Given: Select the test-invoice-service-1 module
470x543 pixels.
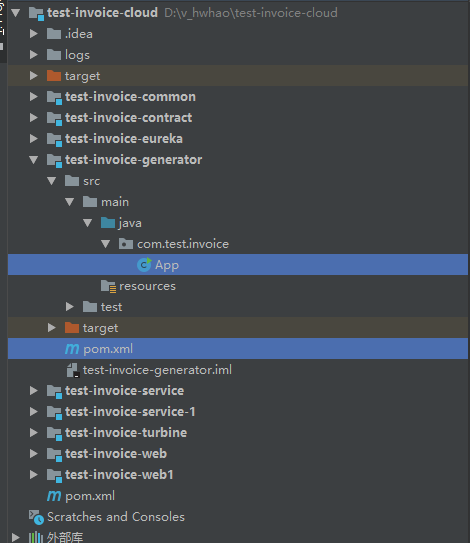Looking at the screenshot, I should click(130, 412).
